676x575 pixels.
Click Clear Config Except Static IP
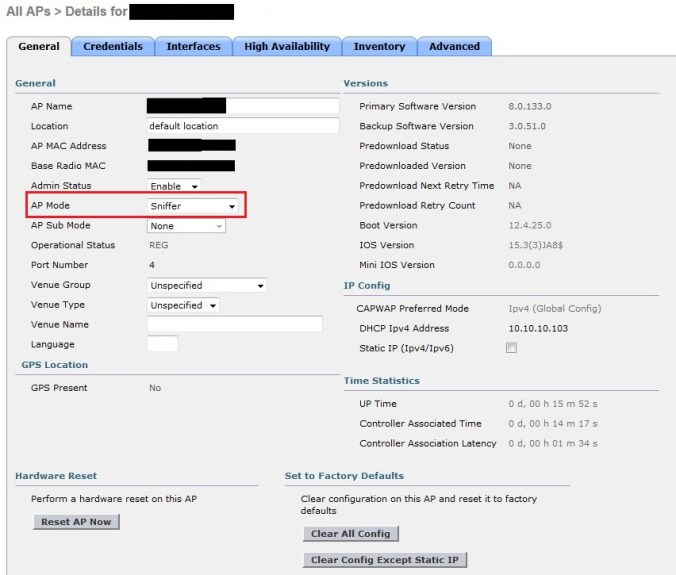385,560
